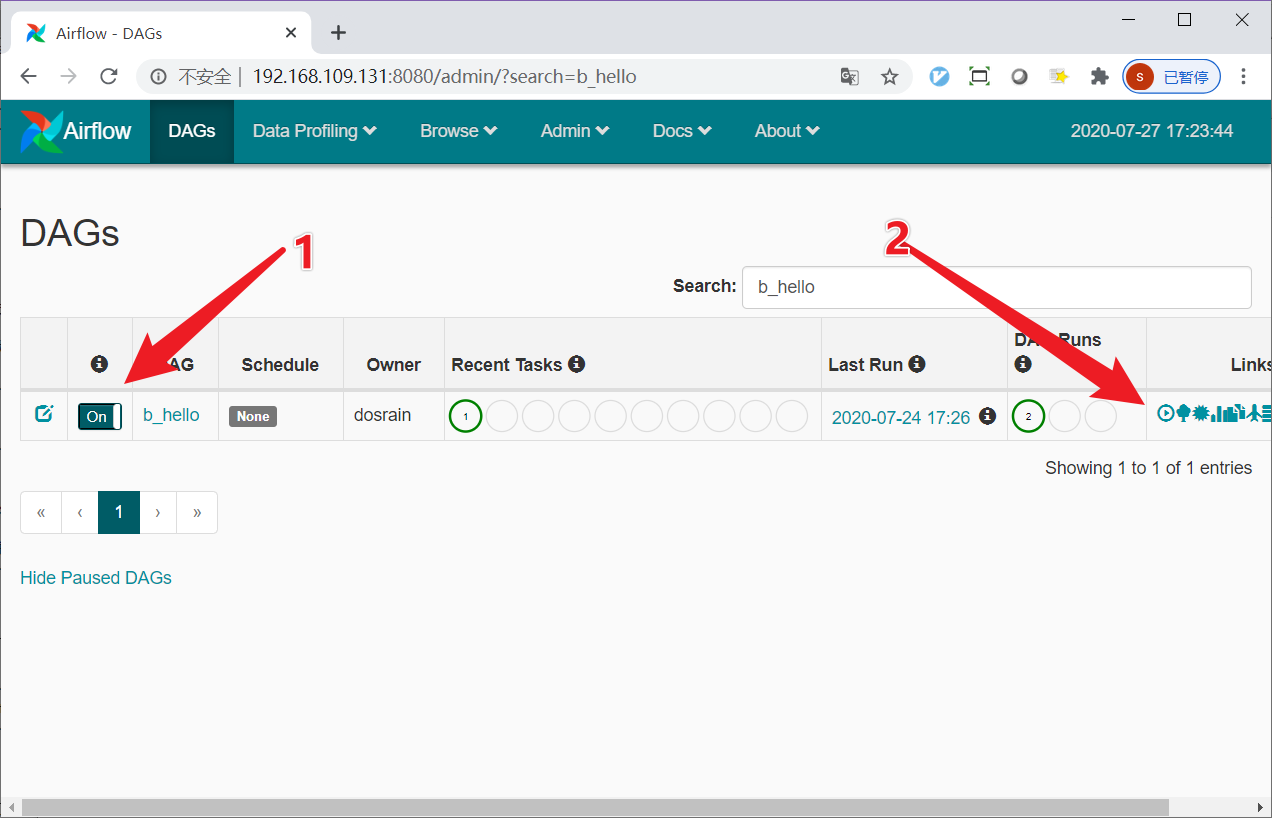The image size is (1272, 818).
Task: Go back to previous page
Action: coord(28,77)
